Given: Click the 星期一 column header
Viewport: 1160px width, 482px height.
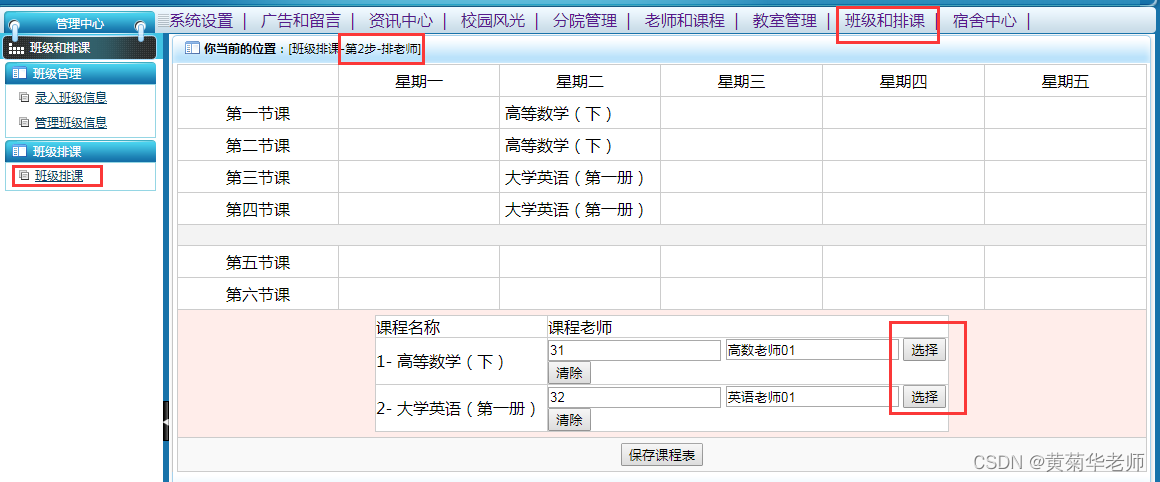Looking at the screenshot, I should [x=419, y=81].
